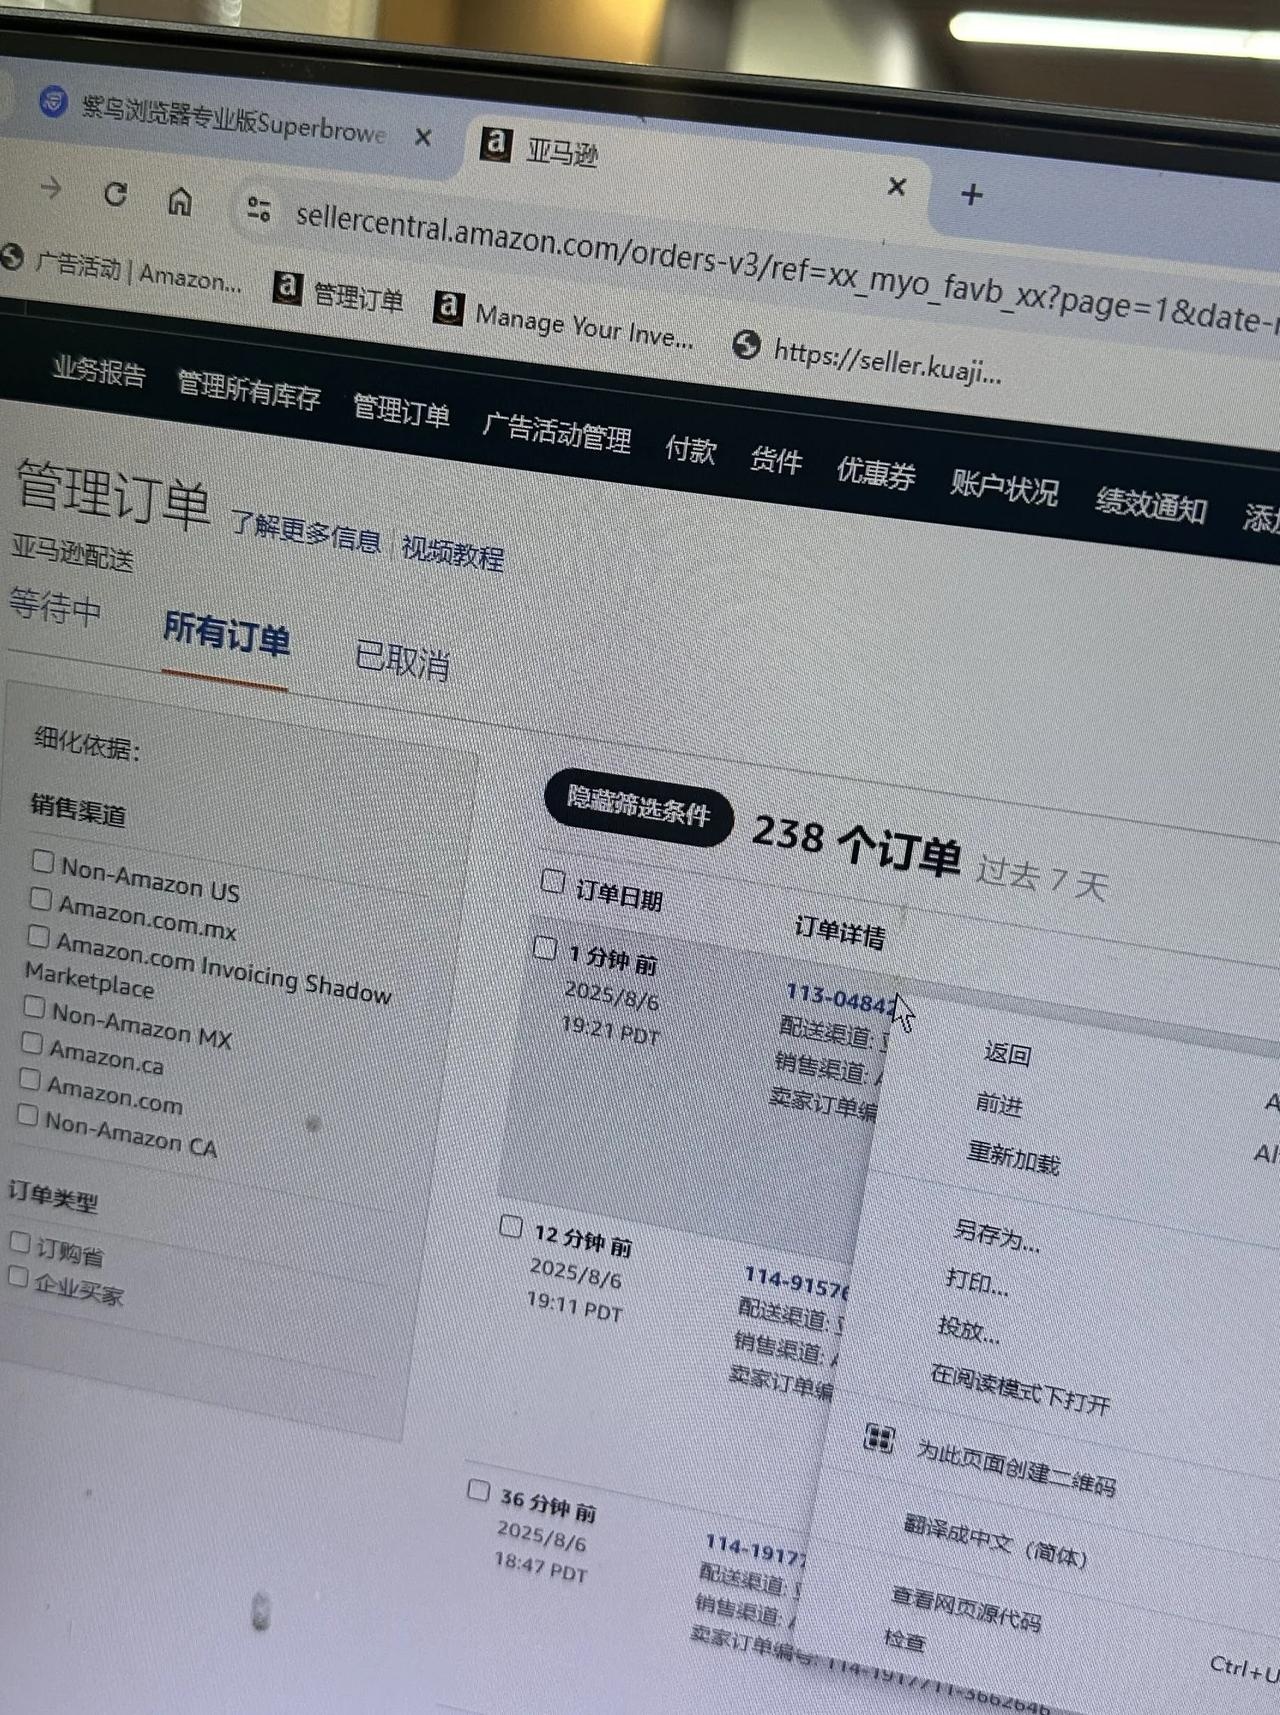Click the 238 个订单 heading

(856, 844)
